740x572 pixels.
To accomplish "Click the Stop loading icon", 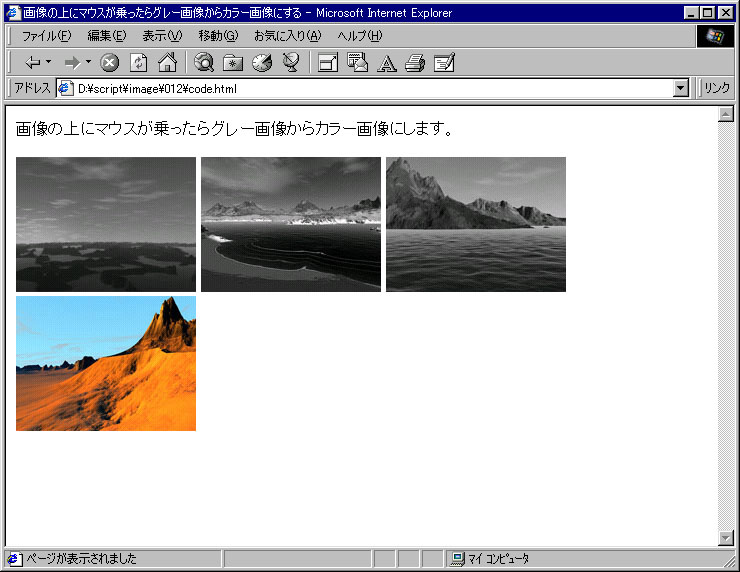I will pos(109,62).
